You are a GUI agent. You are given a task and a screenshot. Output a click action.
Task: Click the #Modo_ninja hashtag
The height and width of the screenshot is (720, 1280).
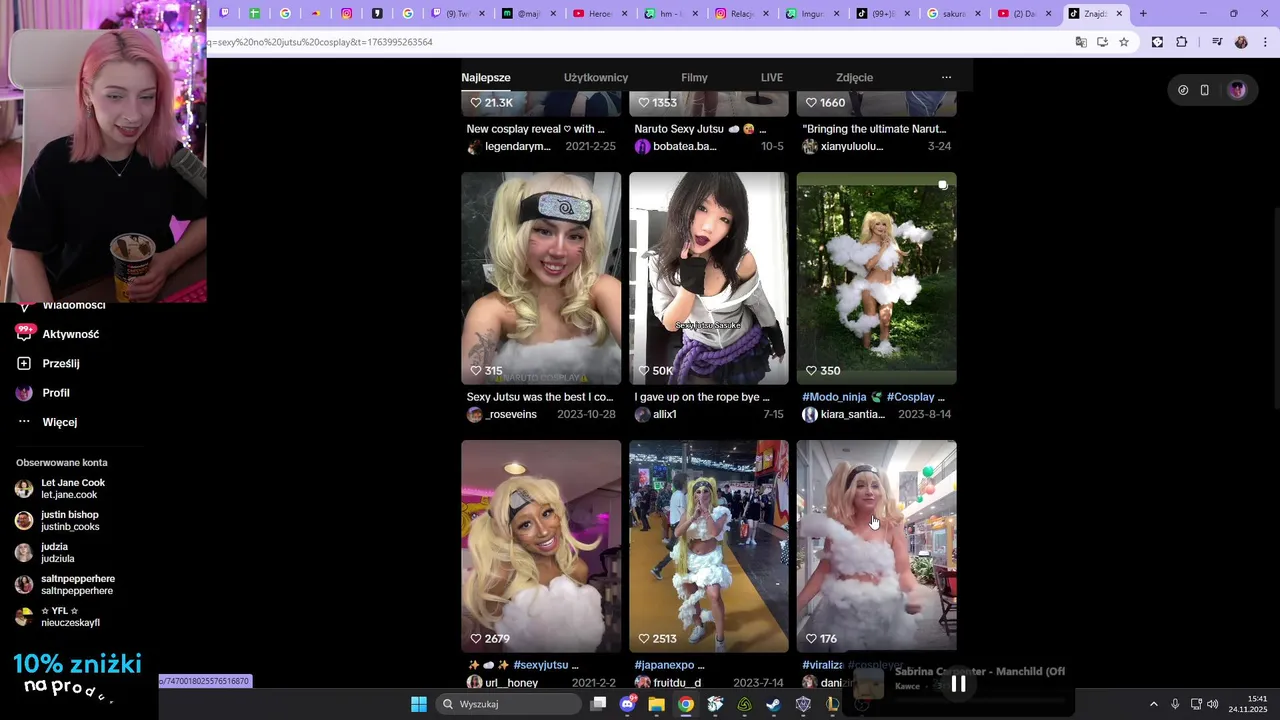click(x=834, y=397)
